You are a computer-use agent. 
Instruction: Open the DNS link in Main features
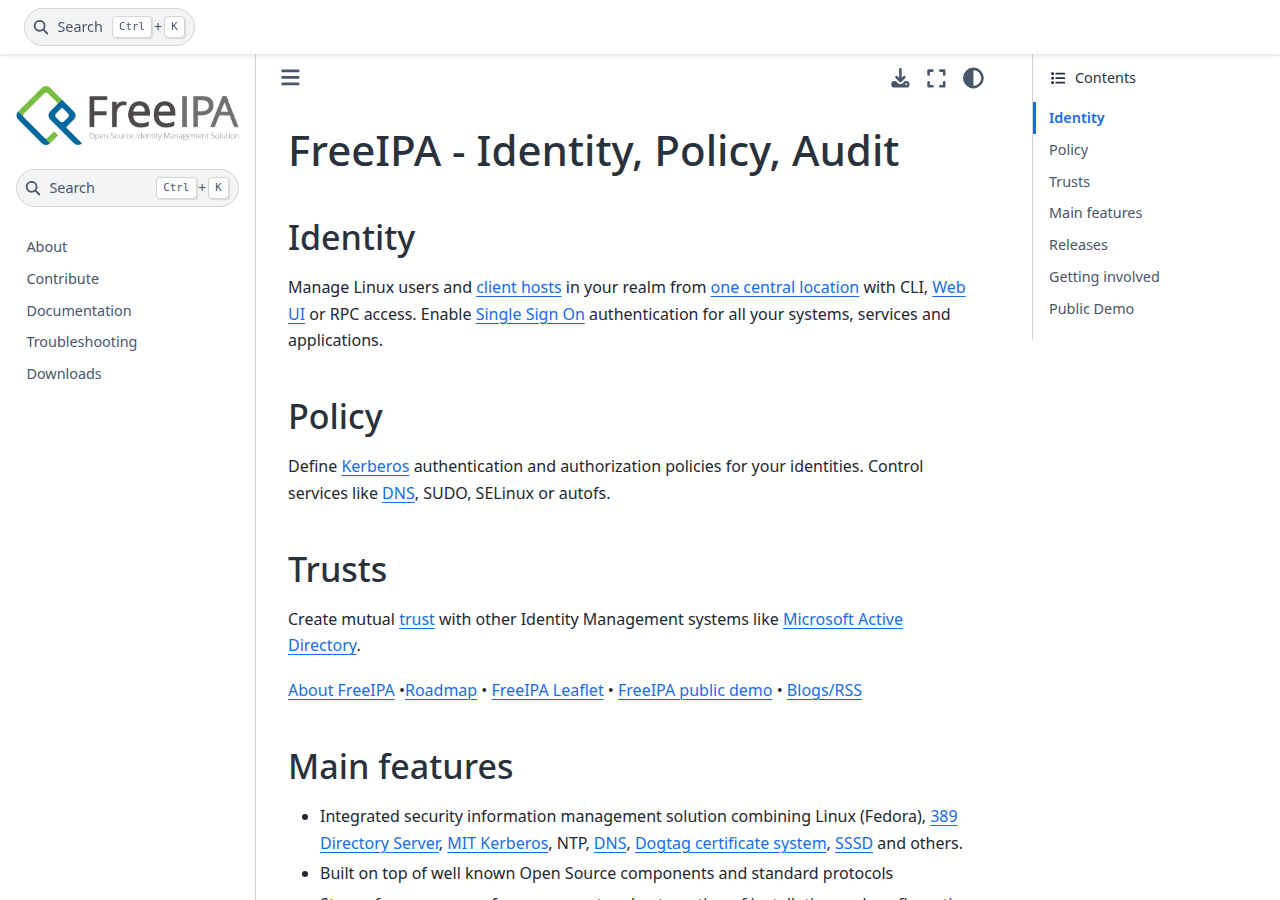pos(610,843)
